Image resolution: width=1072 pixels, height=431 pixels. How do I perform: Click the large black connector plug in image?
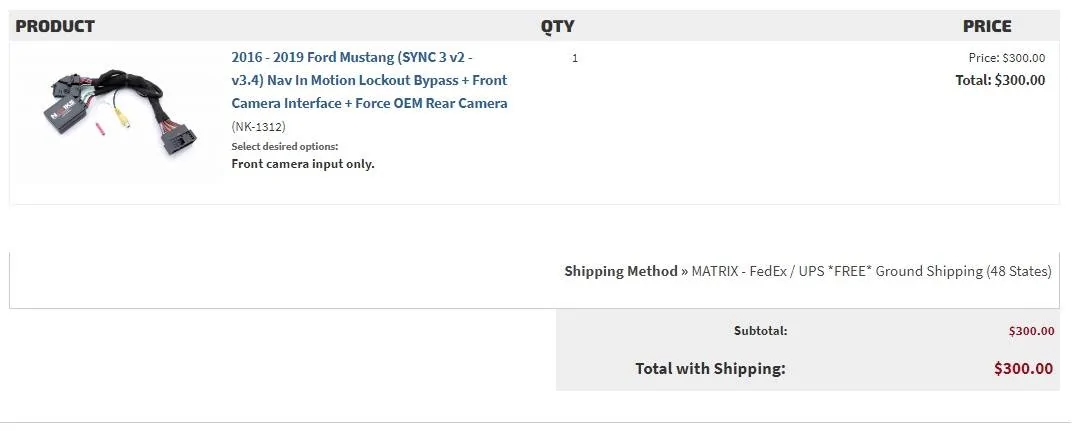click(178, 141)
